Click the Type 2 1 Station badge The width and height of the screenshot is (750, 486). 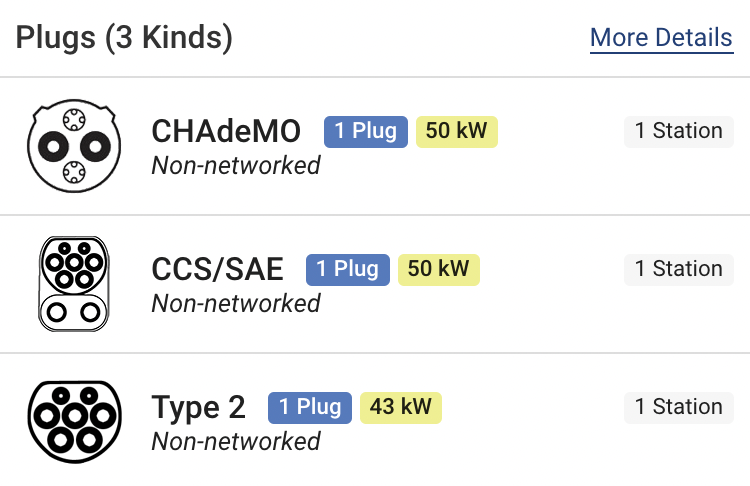(679, 408)
